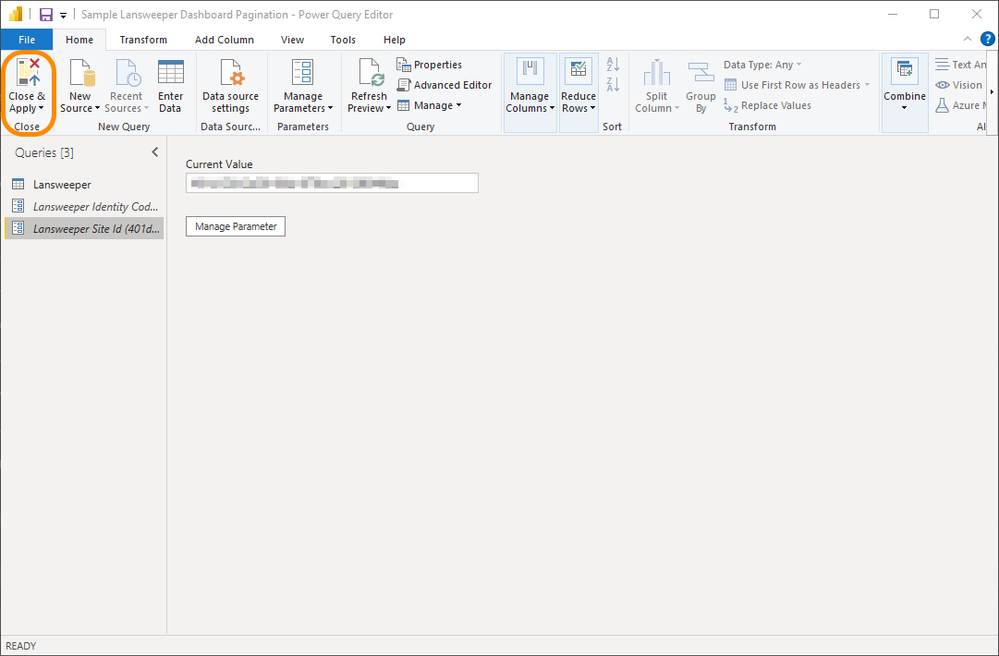Click the Group By button
Screen dimensions: 999x656
click(x=700, y=85)
